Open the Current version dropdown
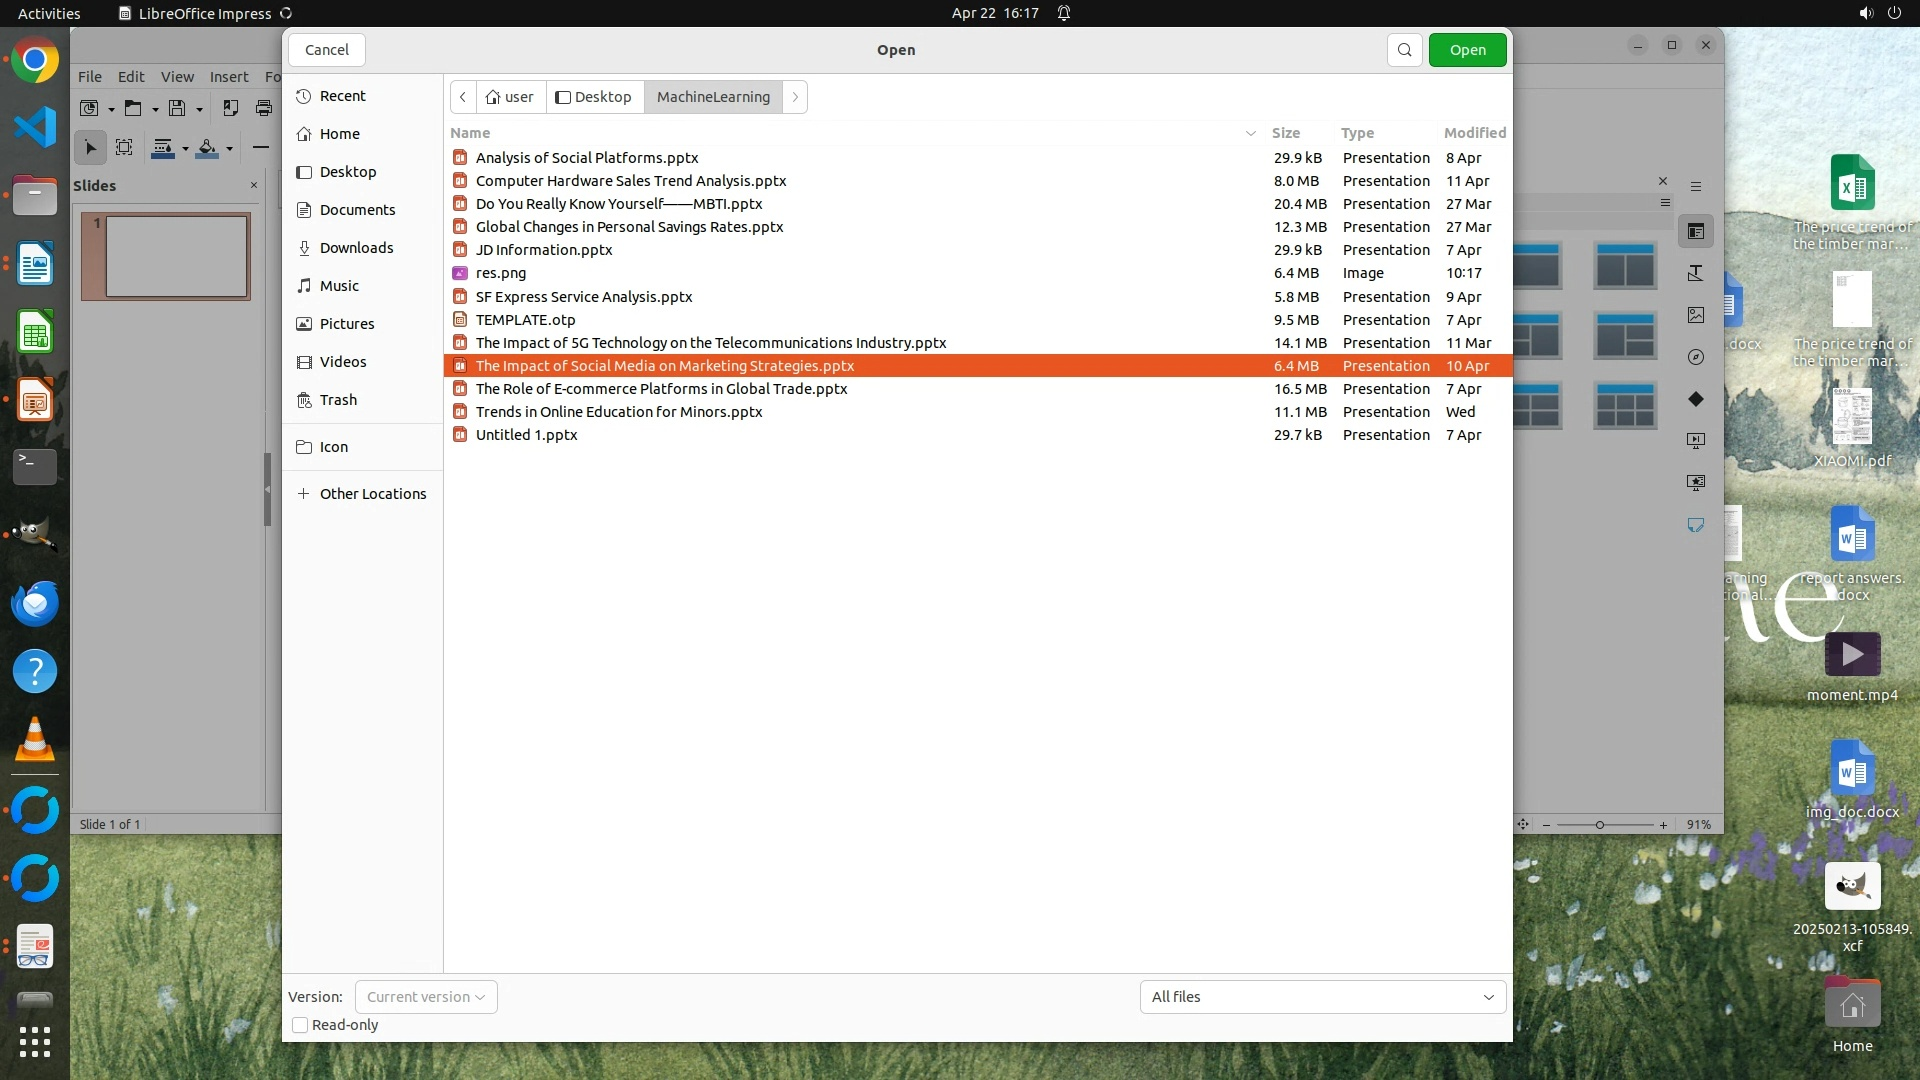This screenshot has width=1920, height=1080. 426,997
